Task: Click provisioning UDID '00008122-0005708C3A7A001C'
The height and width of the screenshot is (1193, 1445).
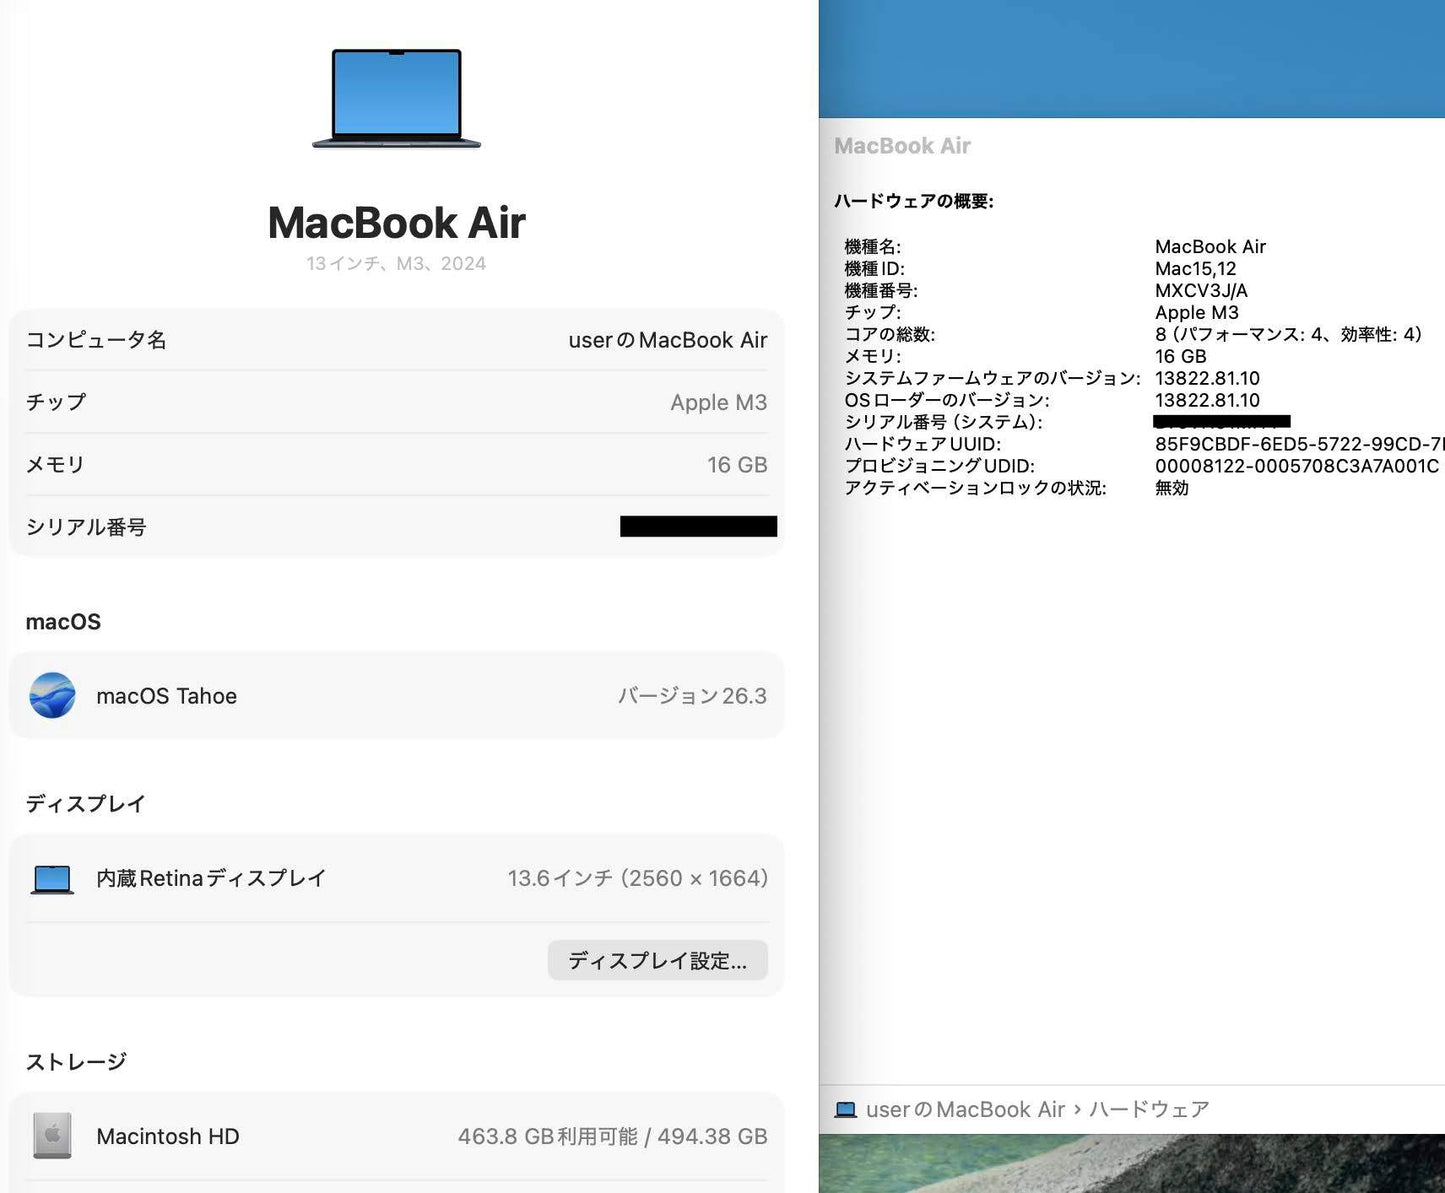Action: tap(1297, 466)
